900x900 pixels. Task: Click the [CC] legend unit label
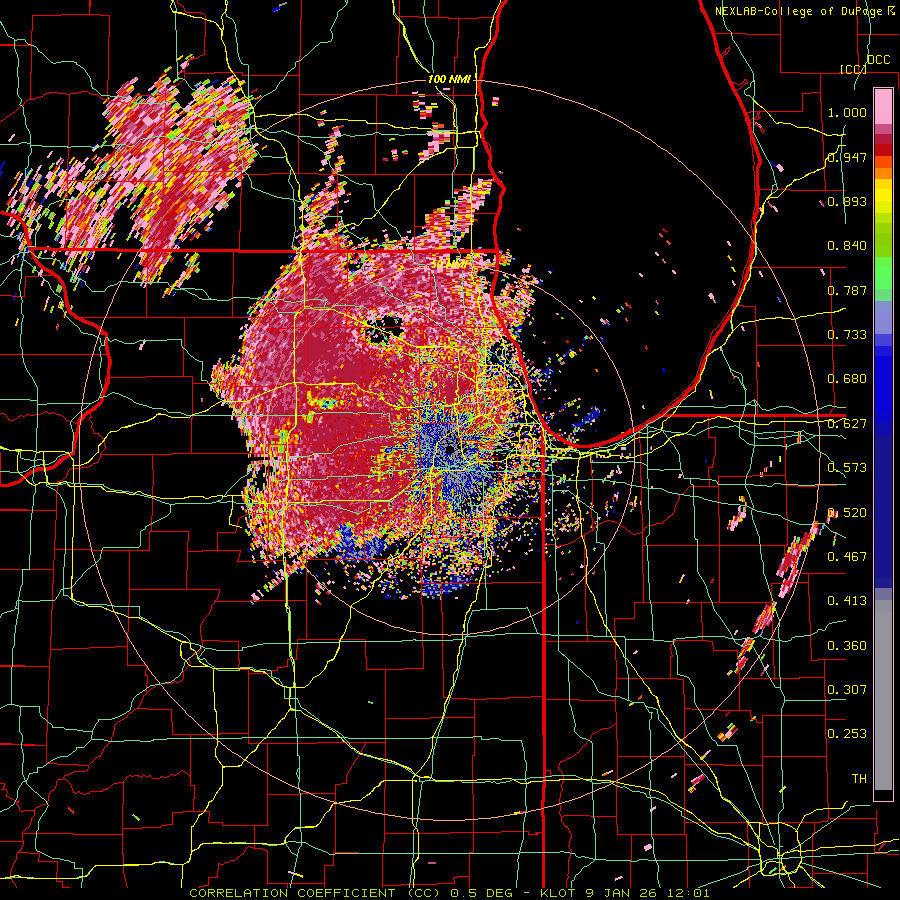pyautogui.click(x=853, y=69)
